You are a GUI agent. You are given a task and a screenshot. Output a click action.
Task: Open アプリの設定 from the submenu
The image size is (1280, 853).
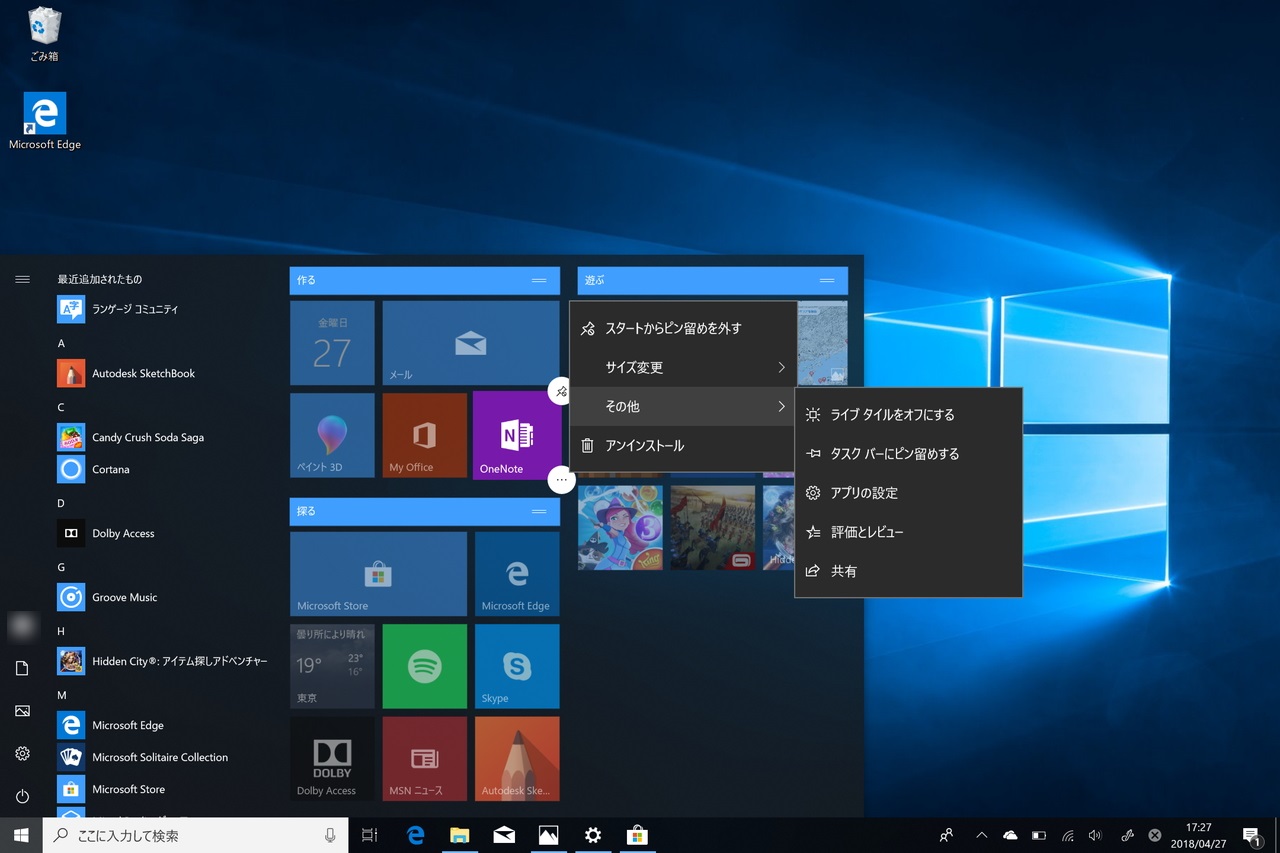[908, 493]
